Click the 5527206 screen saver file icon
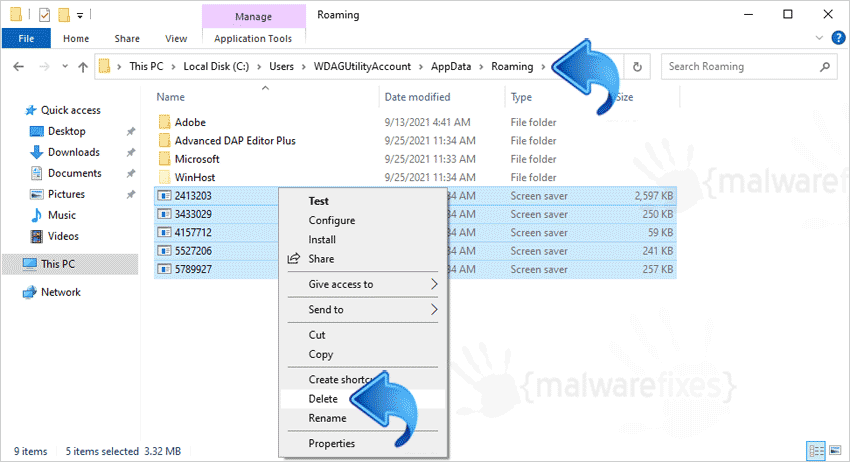The height and width of the screenshot is (462, 850). click(x=164, y=251)
